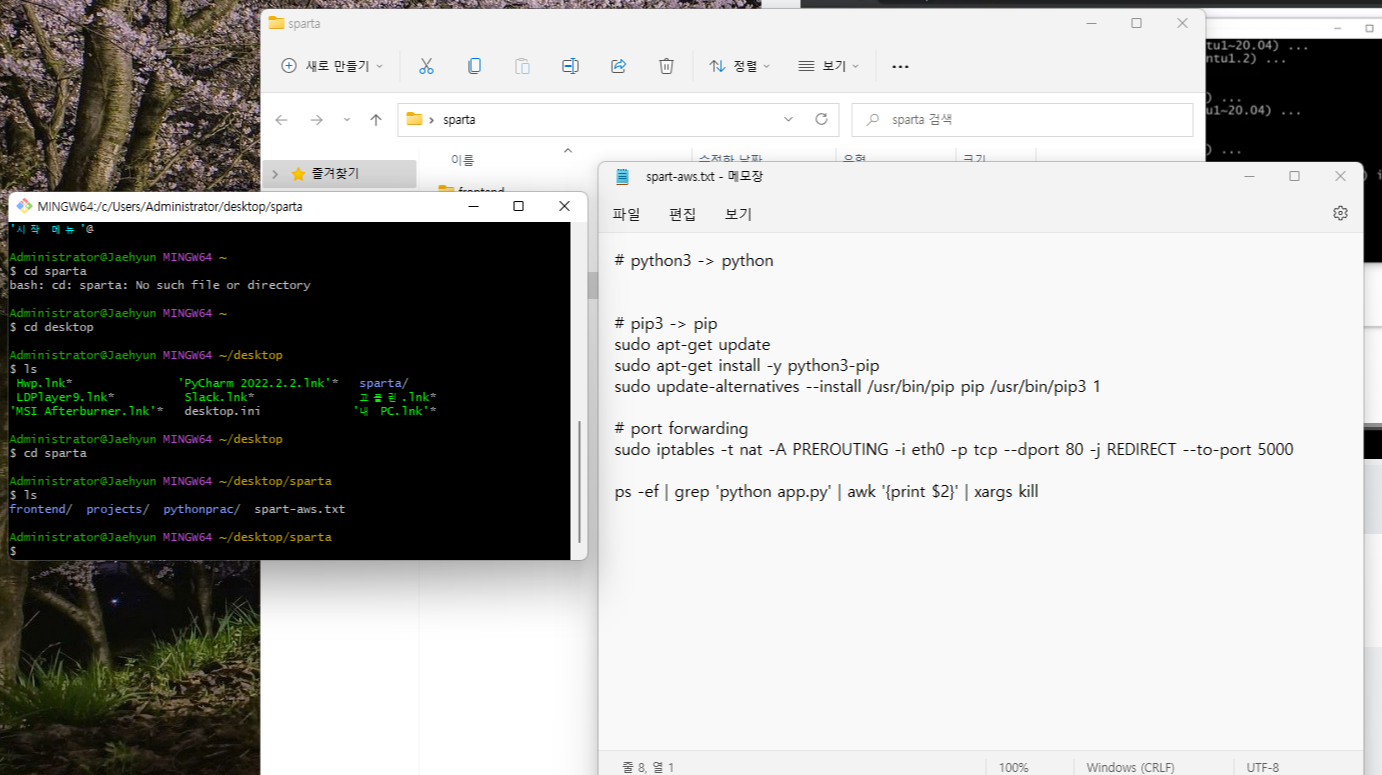Screen dimensions: 1382x775
Task: Click the chevron before sparta in the address path
Action: (431, 120)
